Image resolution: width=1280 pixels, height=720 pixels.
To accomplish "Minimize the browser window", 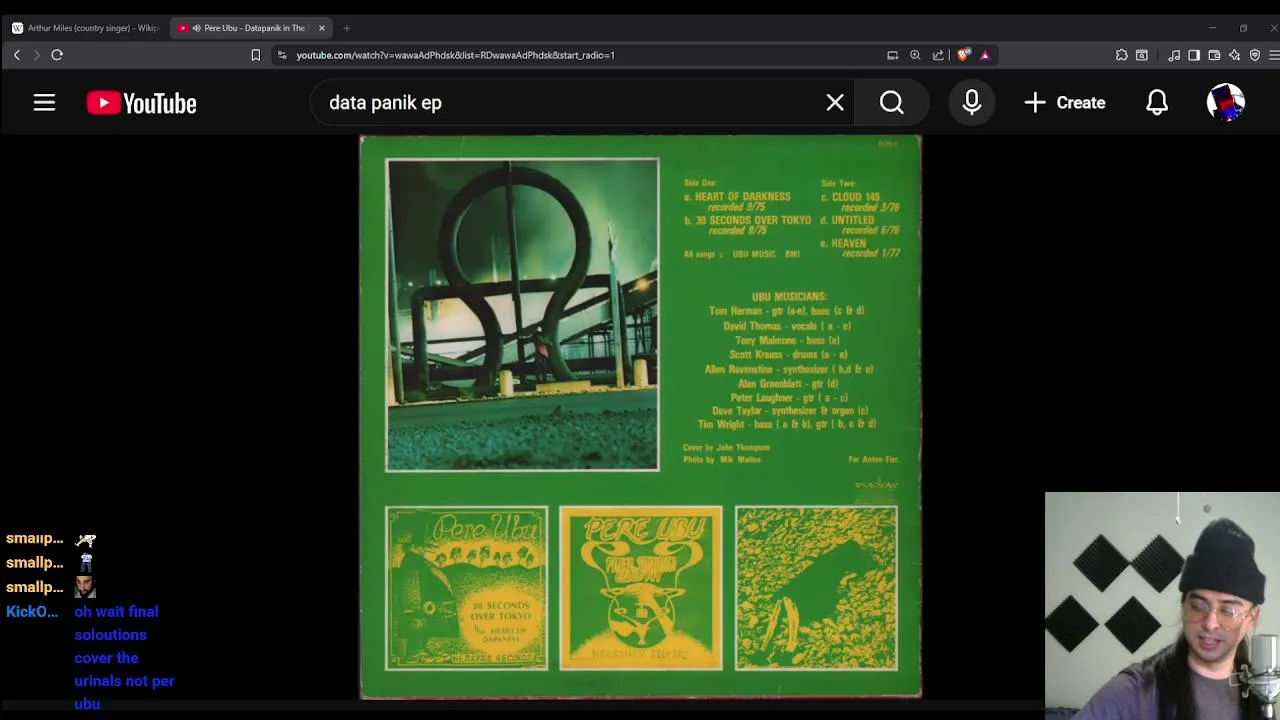I will tap(1212, 28).
